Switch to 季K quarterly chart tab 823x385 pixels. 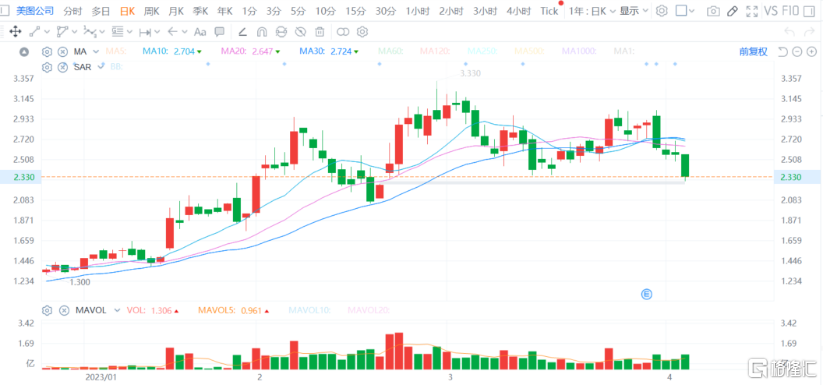[200, 10]
